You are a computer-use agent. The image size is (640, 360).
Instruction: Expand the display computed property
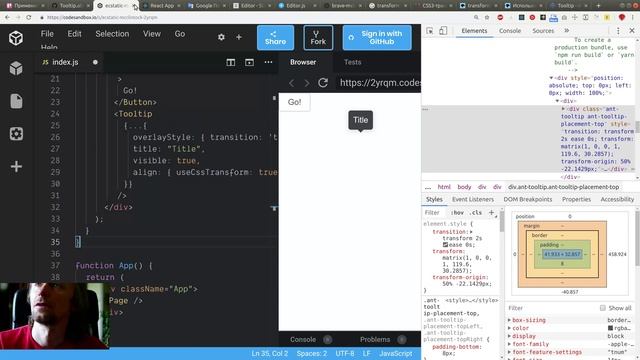[x=509, y=336]
